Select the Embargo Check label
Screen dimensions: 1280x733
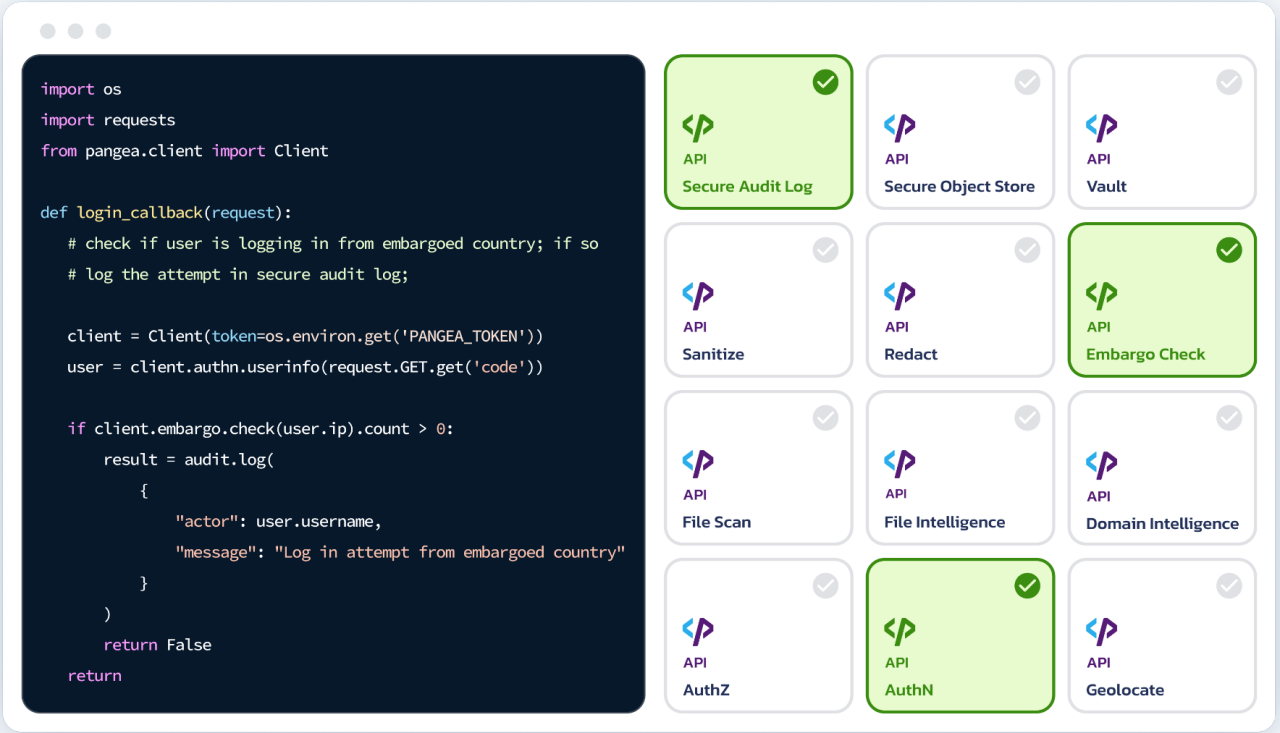coord(1145,354)
